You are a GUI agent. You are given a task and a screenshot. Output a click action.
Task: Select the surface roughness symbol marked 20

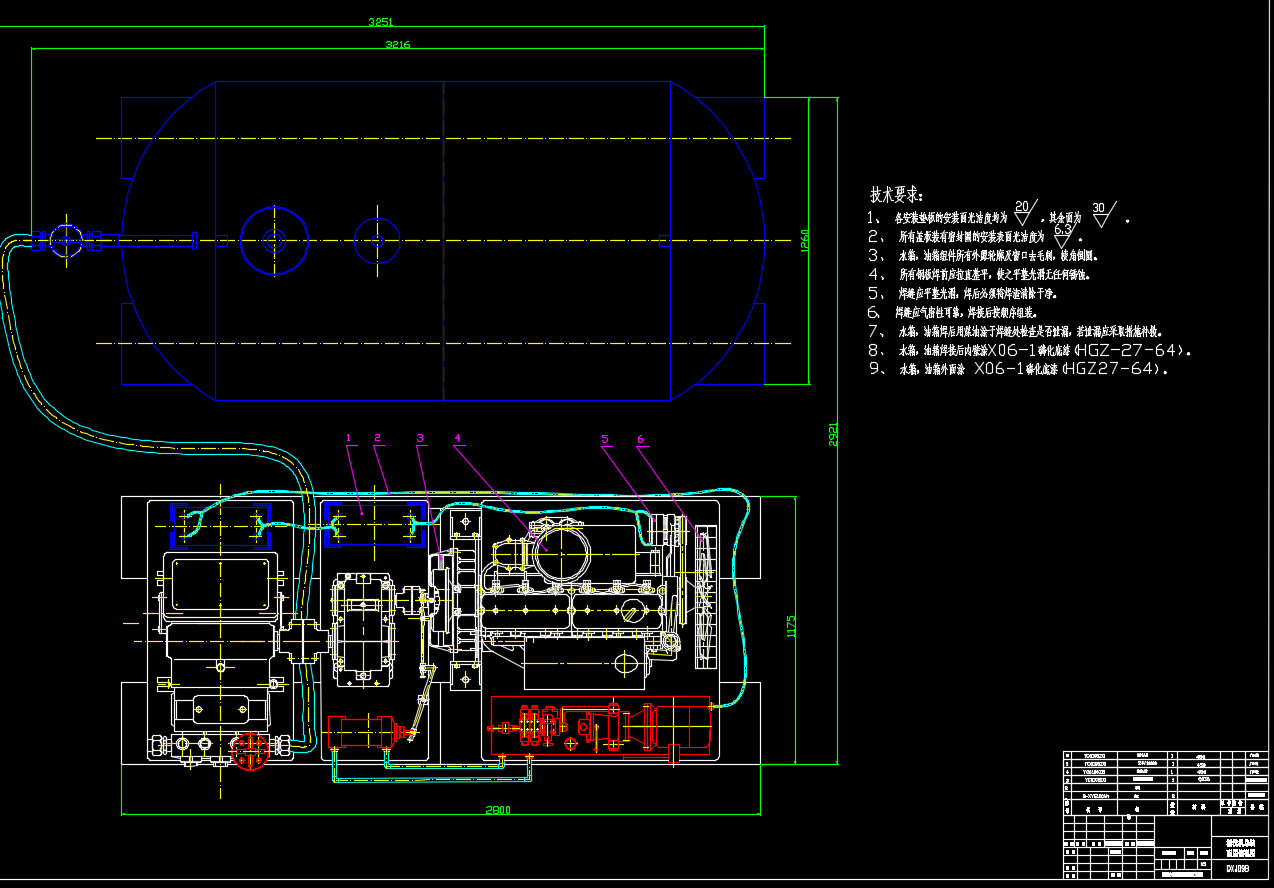pos(1022,212)
